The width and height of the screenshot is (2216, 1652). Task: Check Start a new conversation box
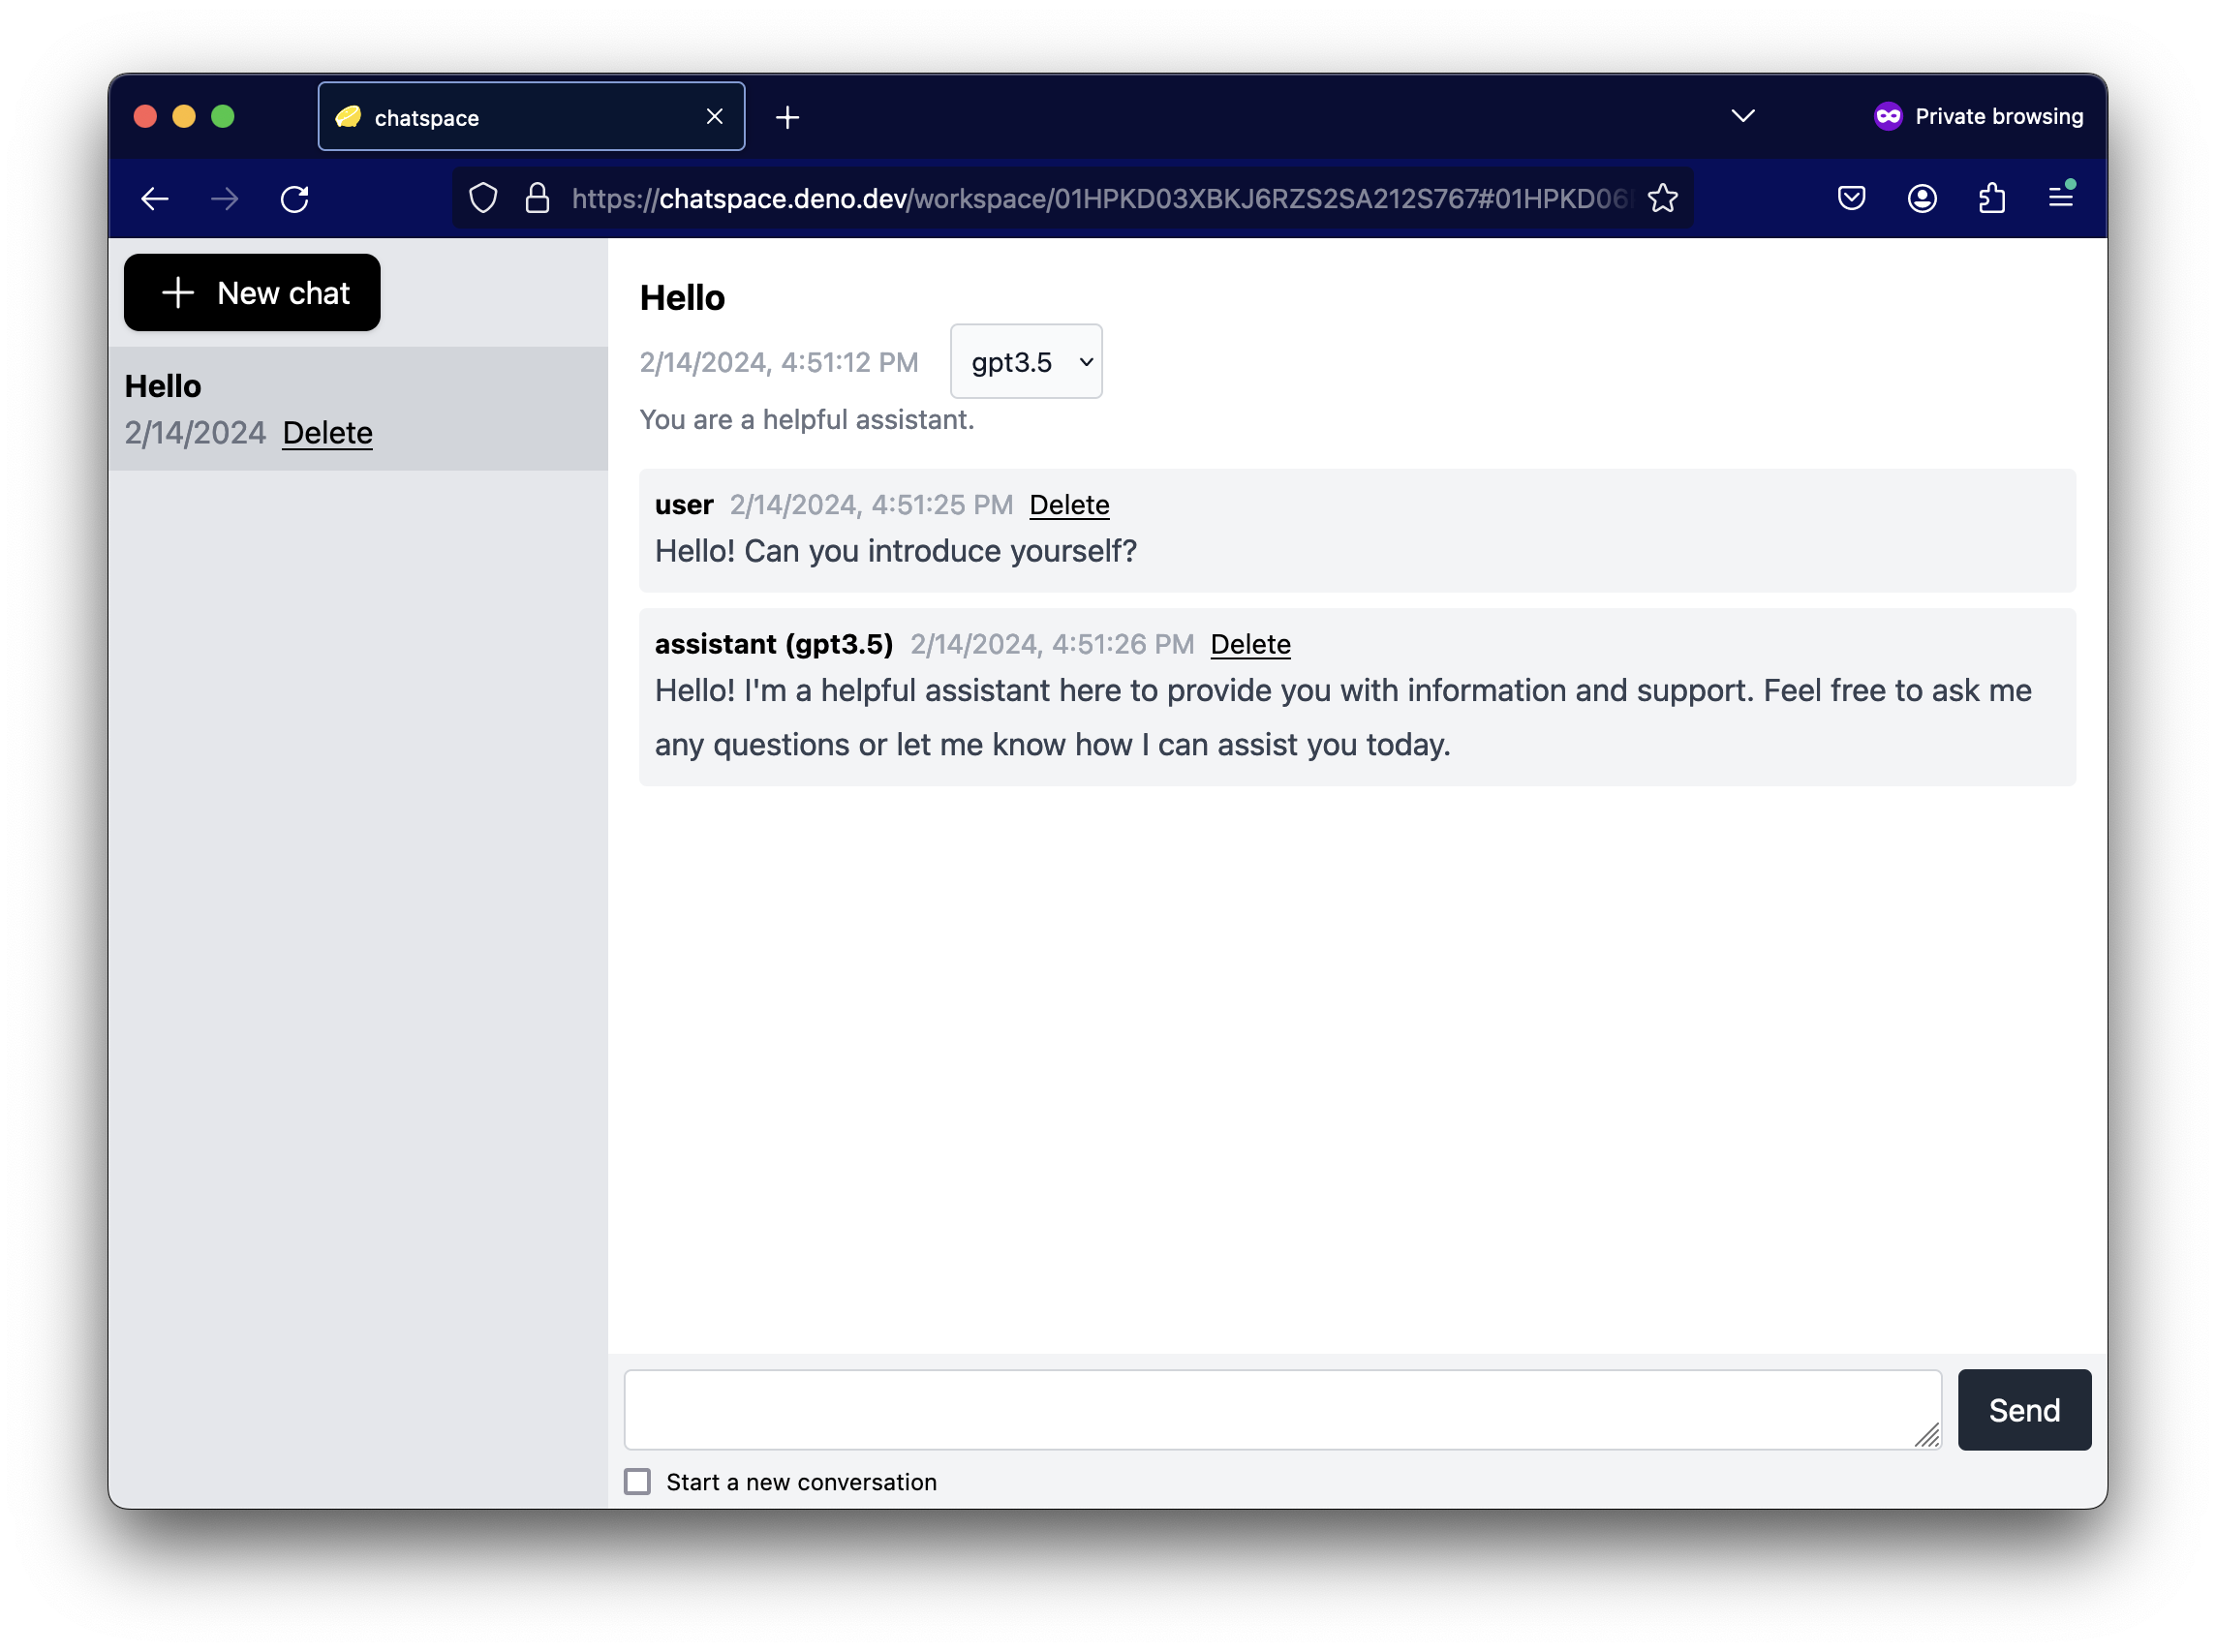tap(637, 1481)
